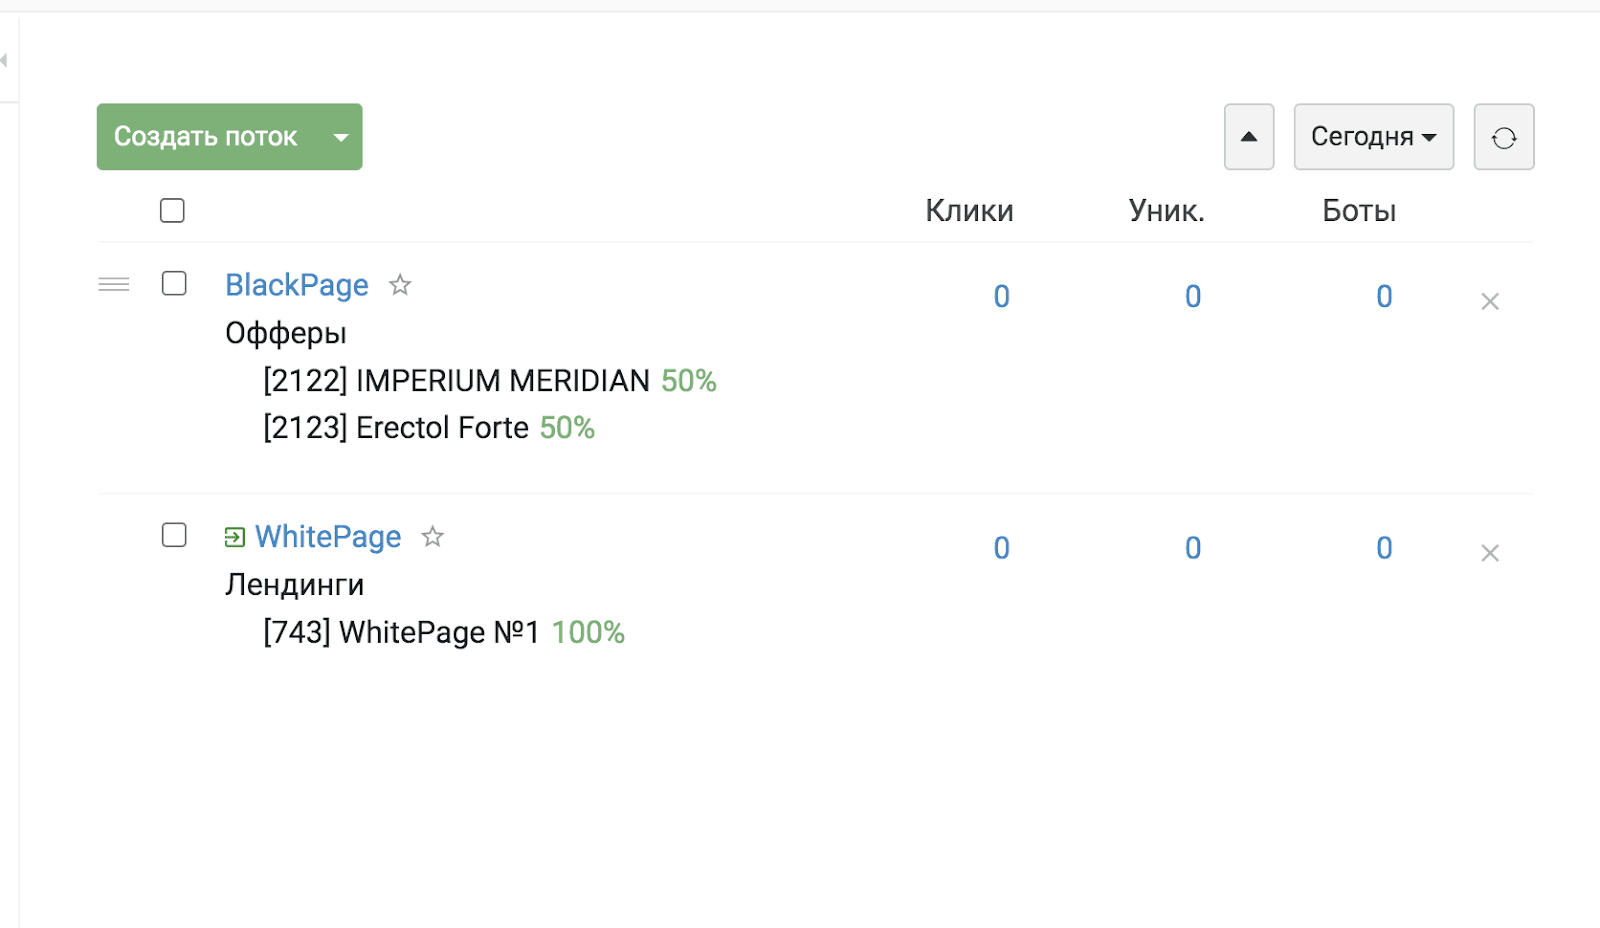This screenshot has height=928, width=1600.
Task: Toggle the select-all streams checkbox
Action: pyautogui.click(x=172, y=210)
